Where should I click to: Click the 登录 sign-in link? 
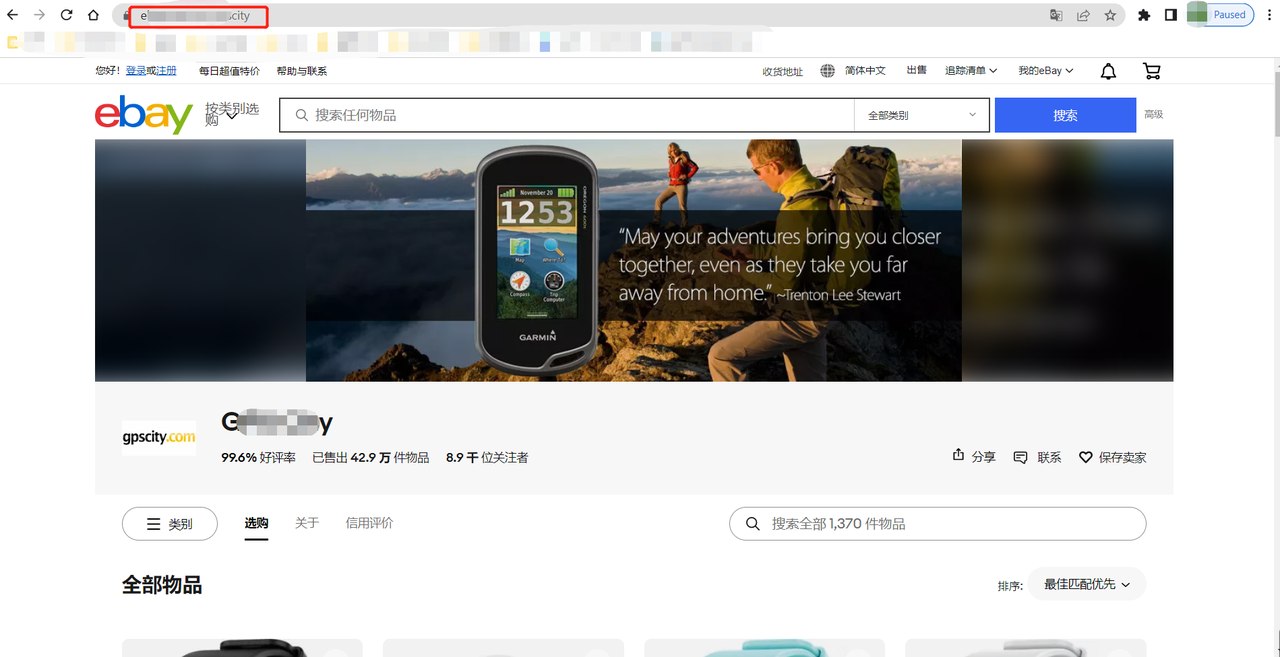[135, 71]
